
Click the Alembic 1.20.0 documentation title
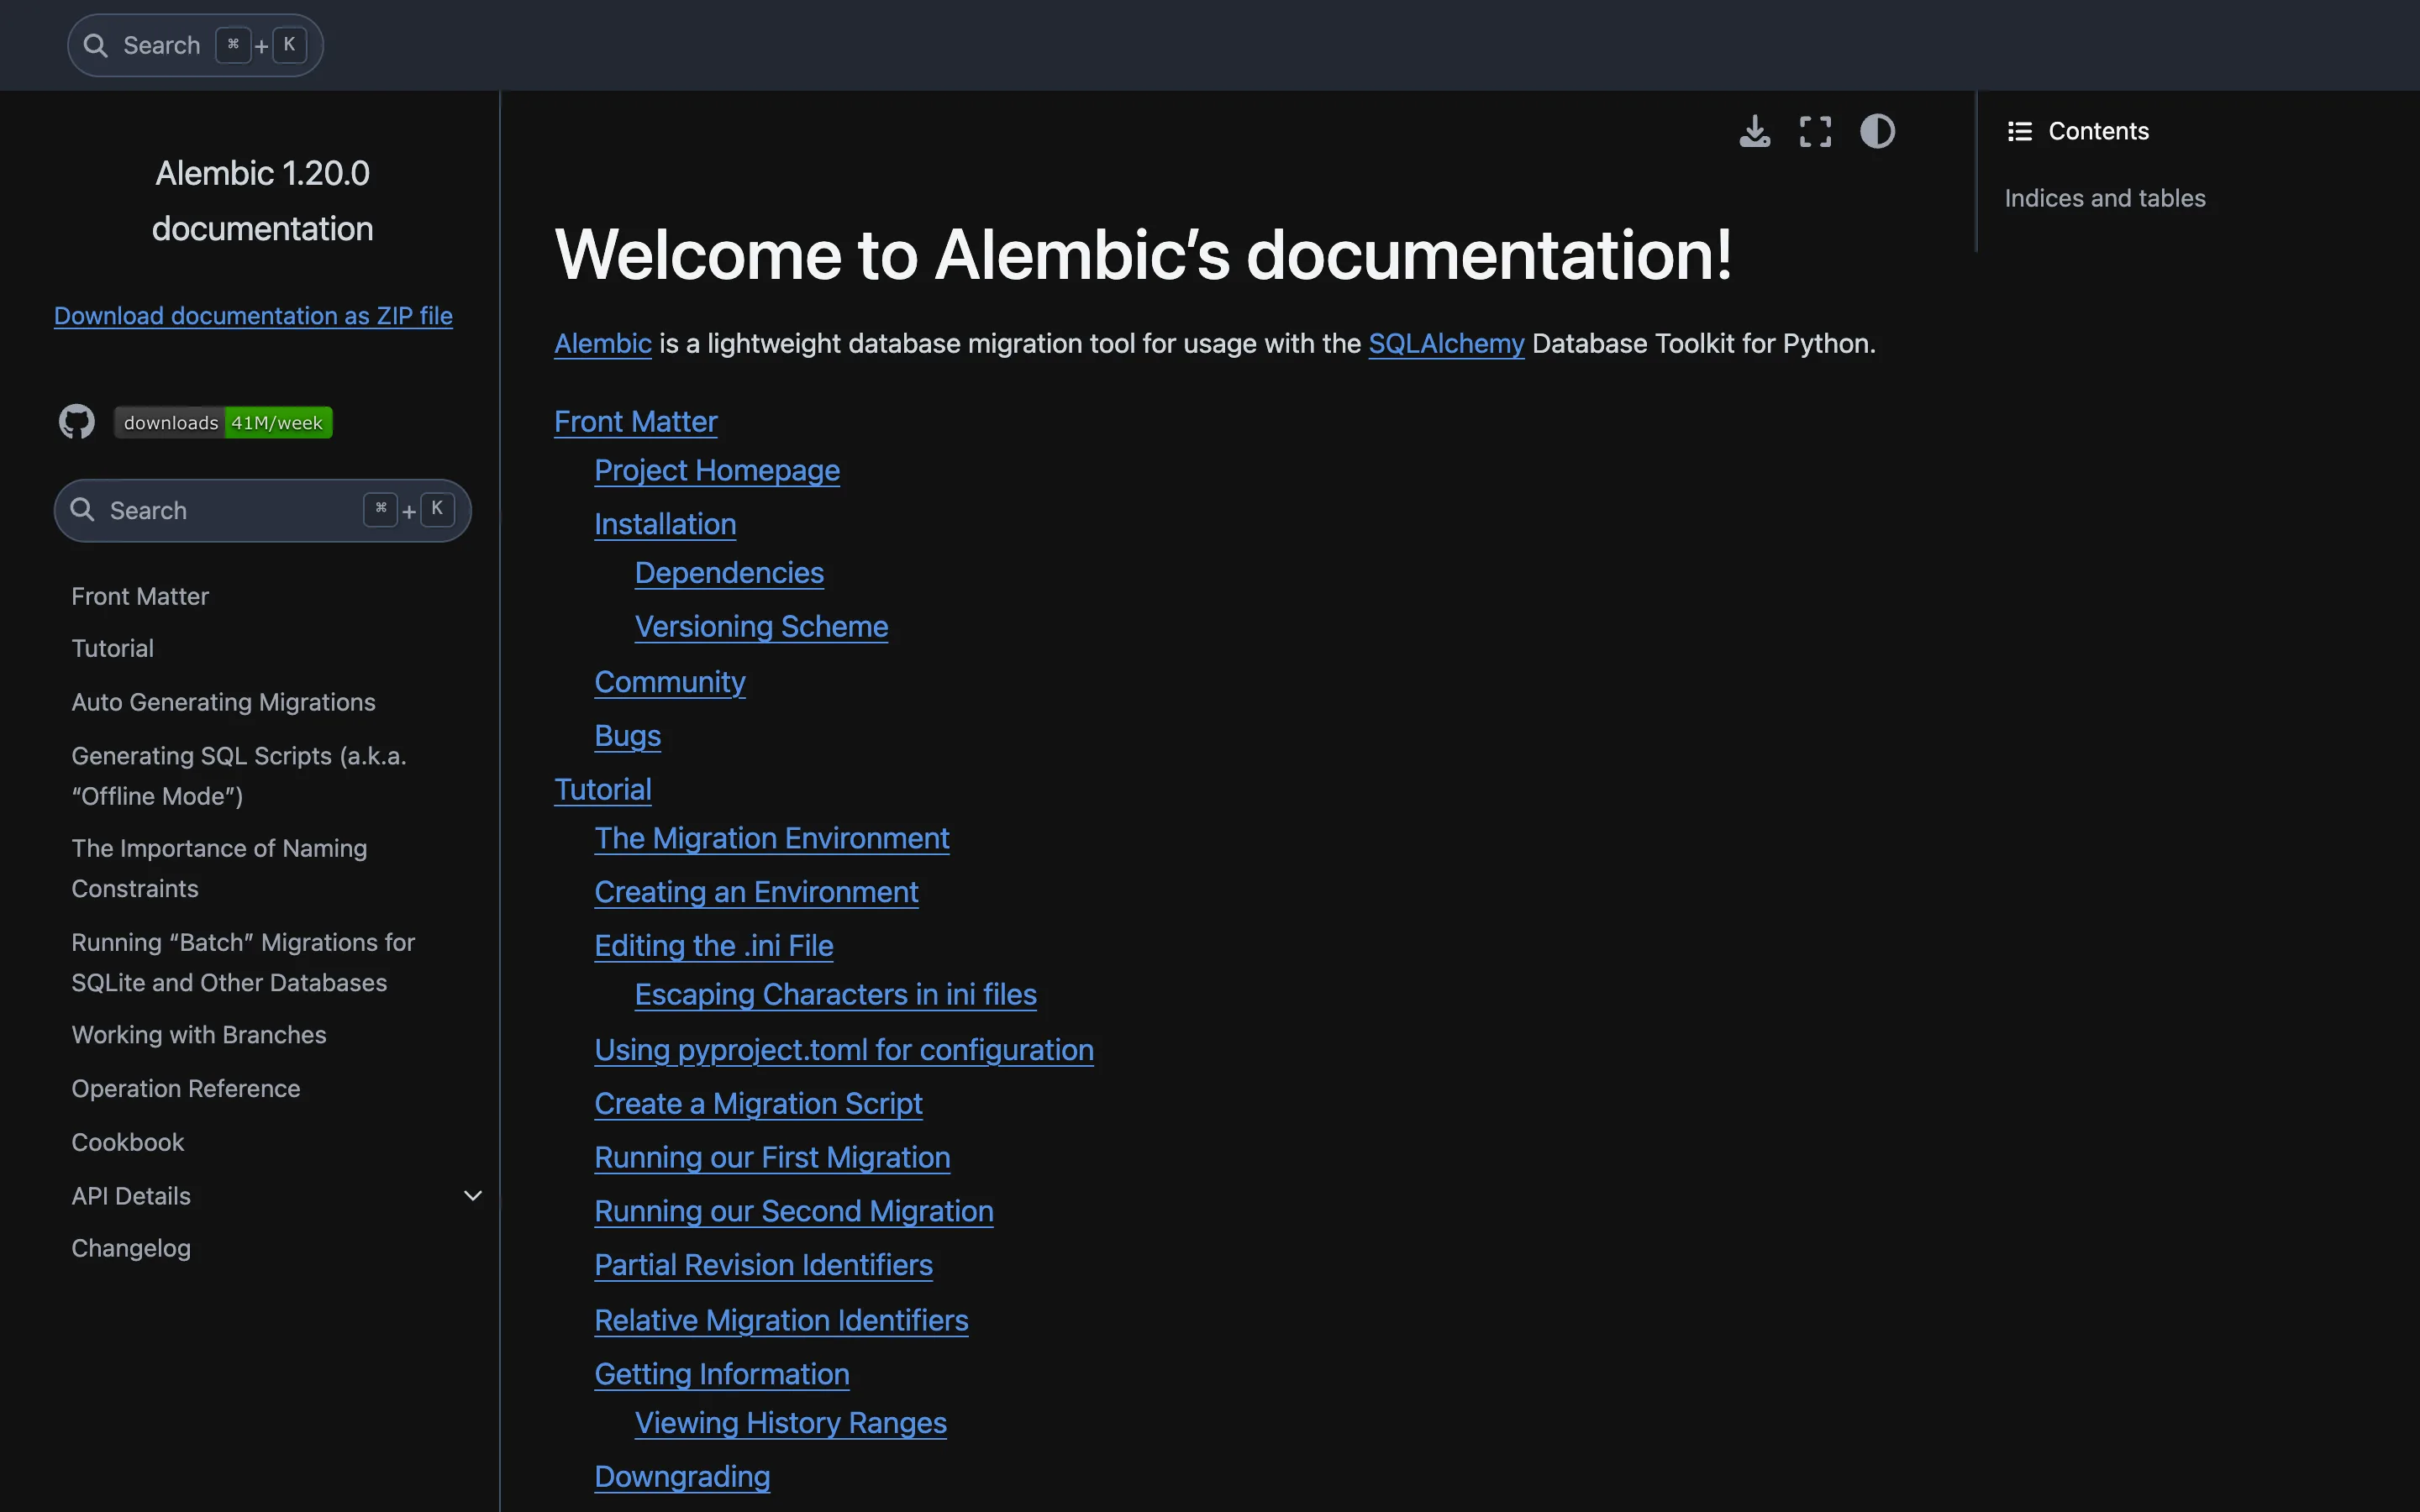click(x=262, y=200)
